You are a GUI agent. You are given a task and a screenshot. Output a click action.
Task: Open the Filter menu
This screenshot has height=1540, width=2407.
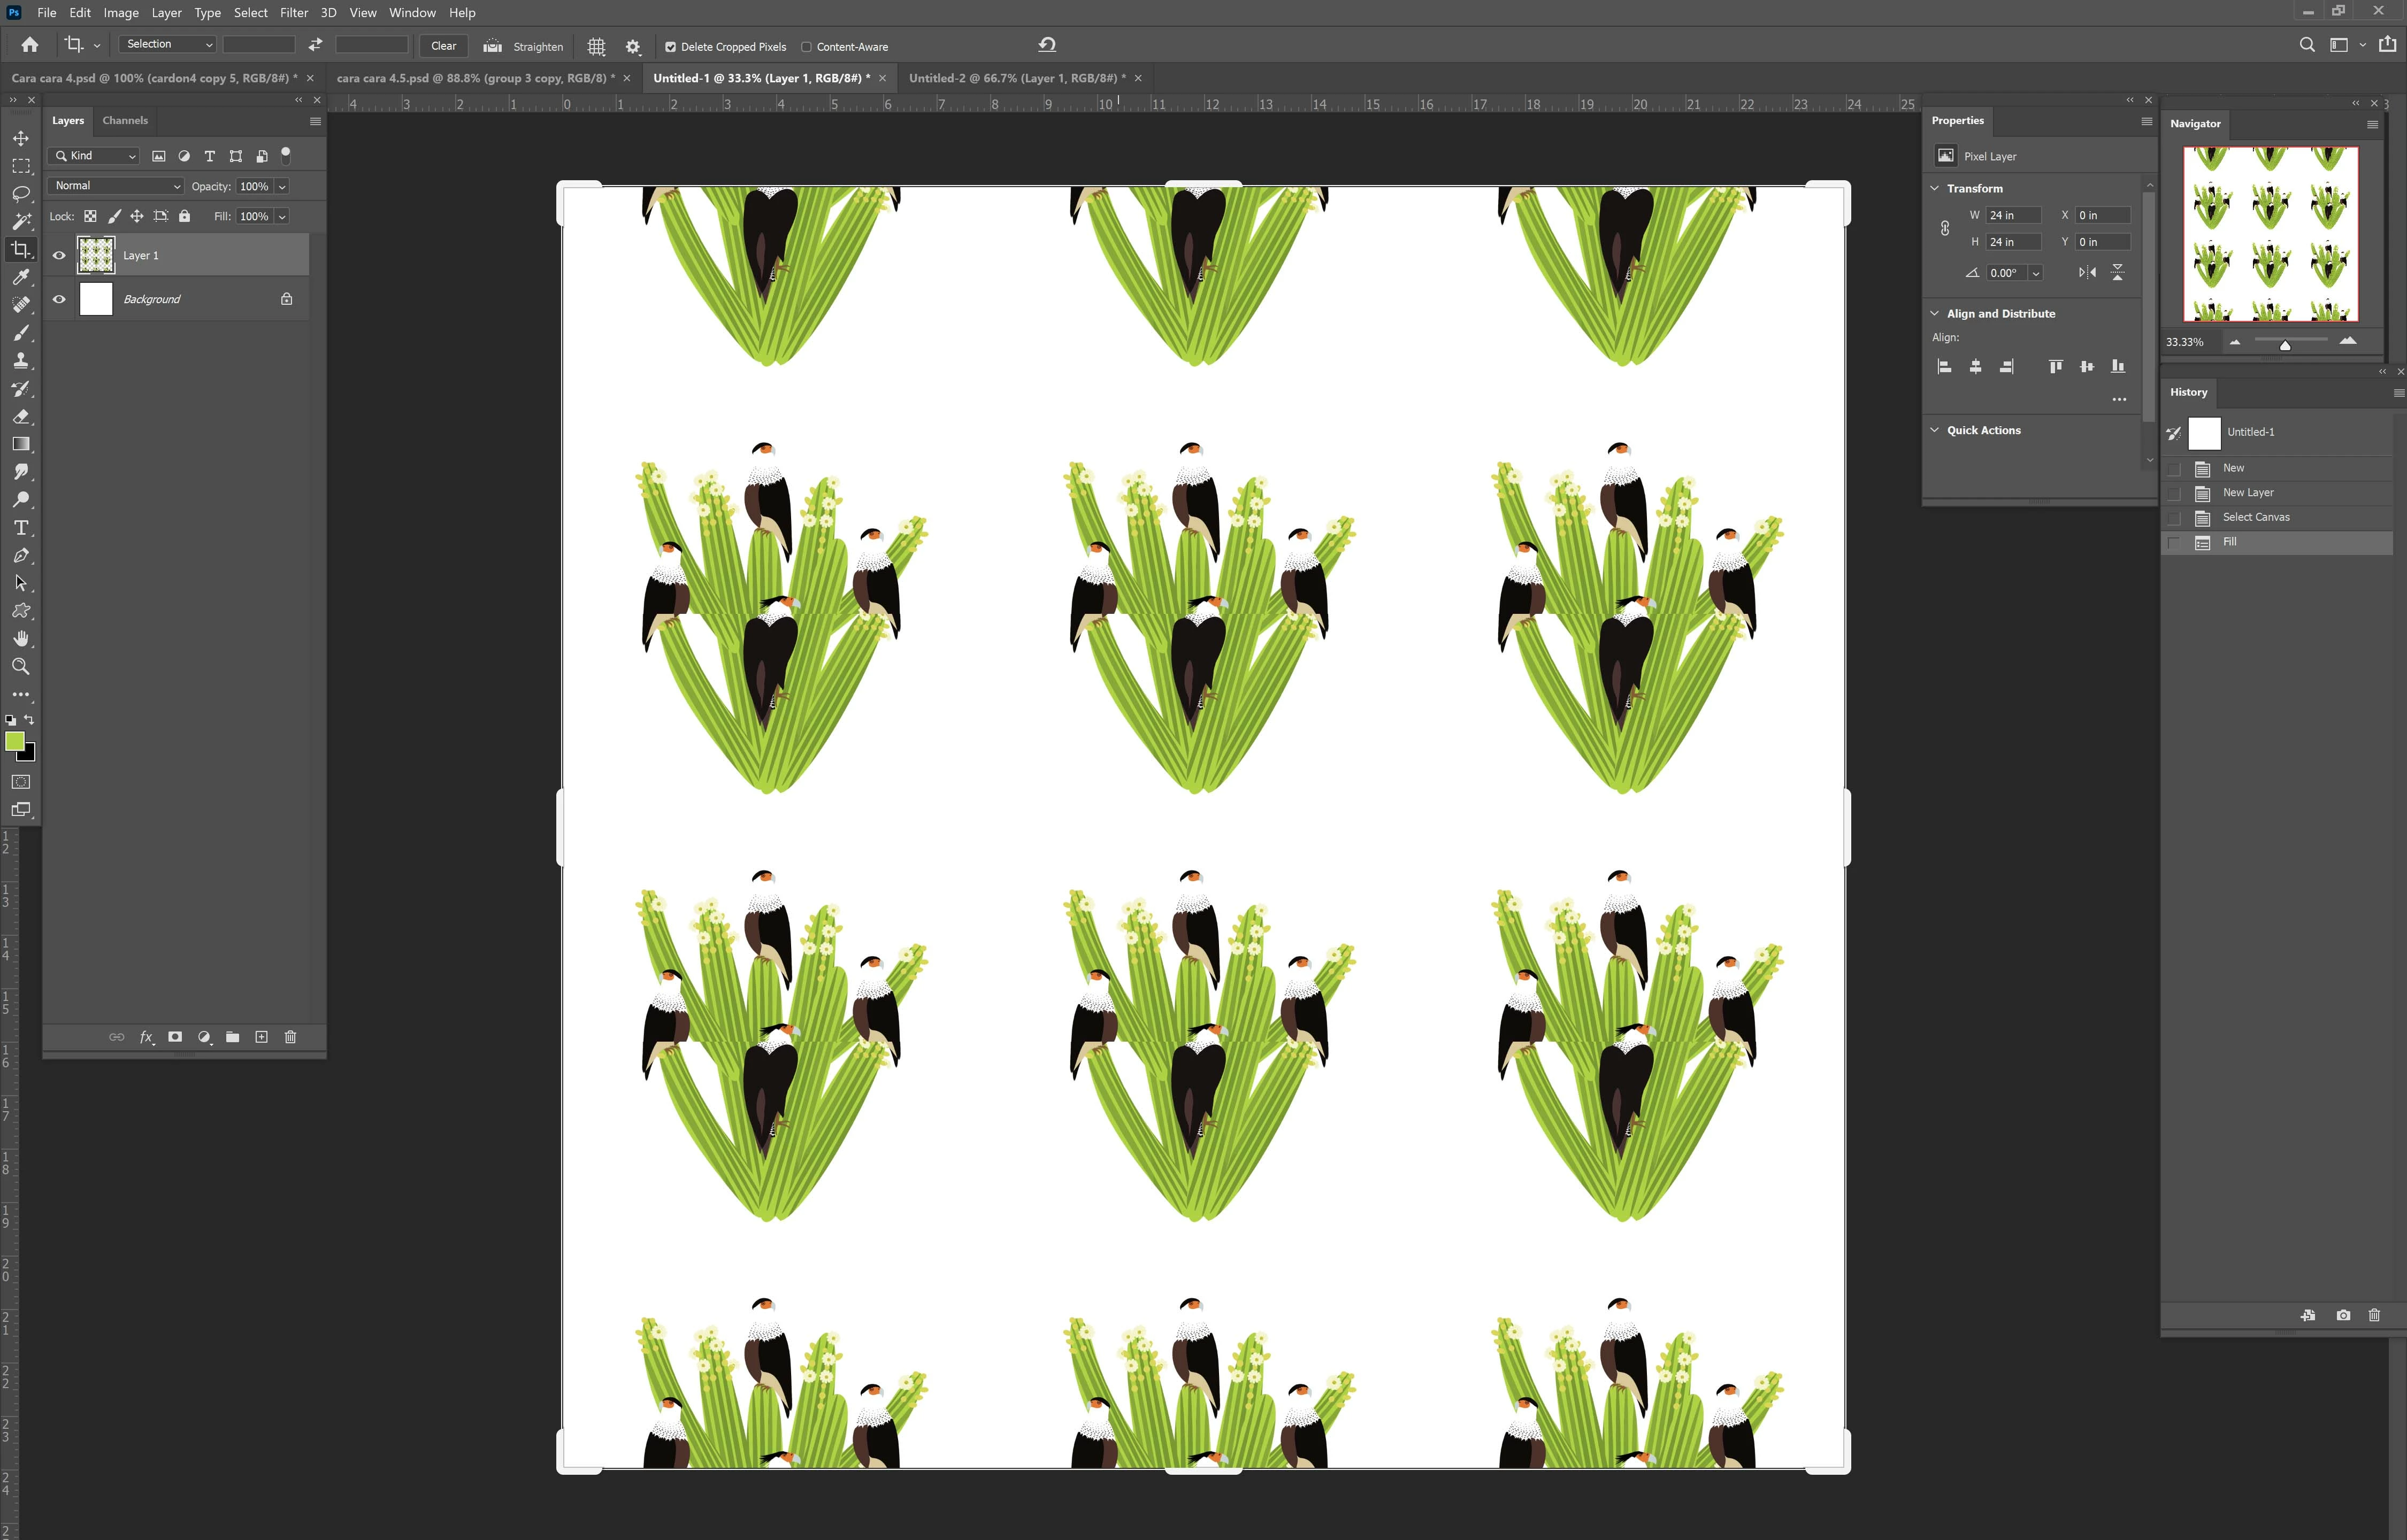tap(293, 13)
